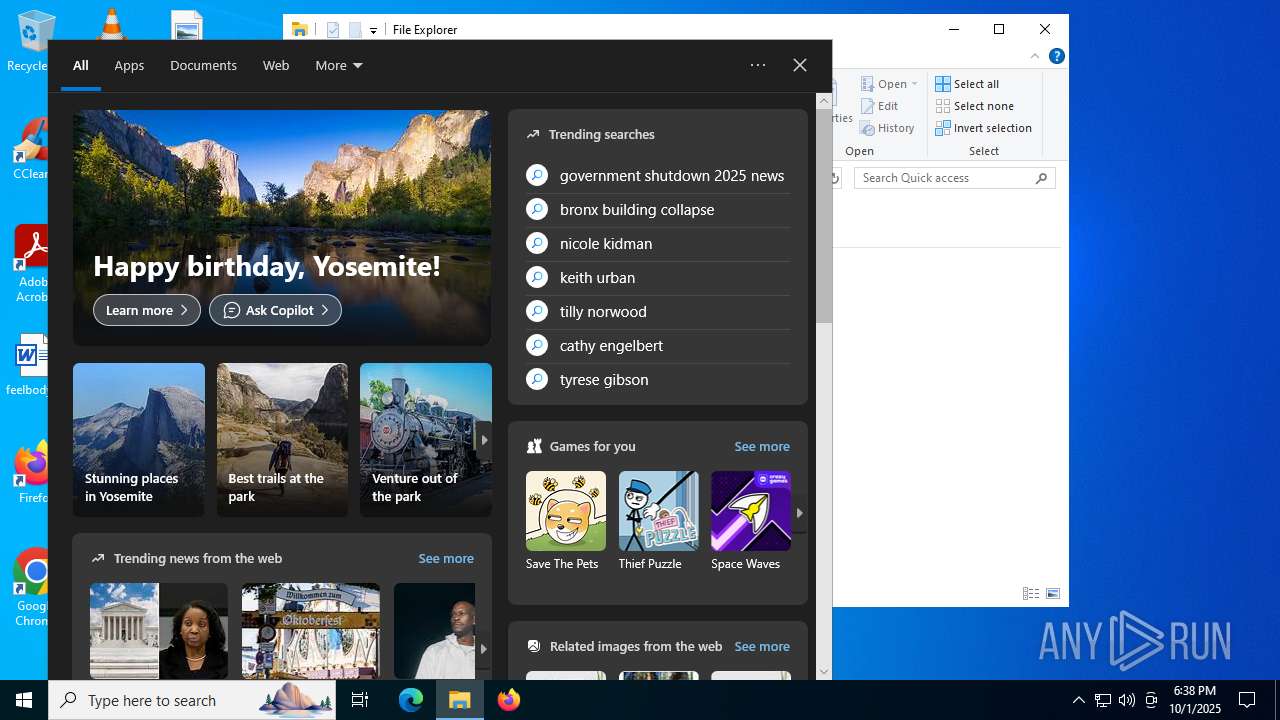Click Invert selection in File Explorer ribbon

(983, 128)
